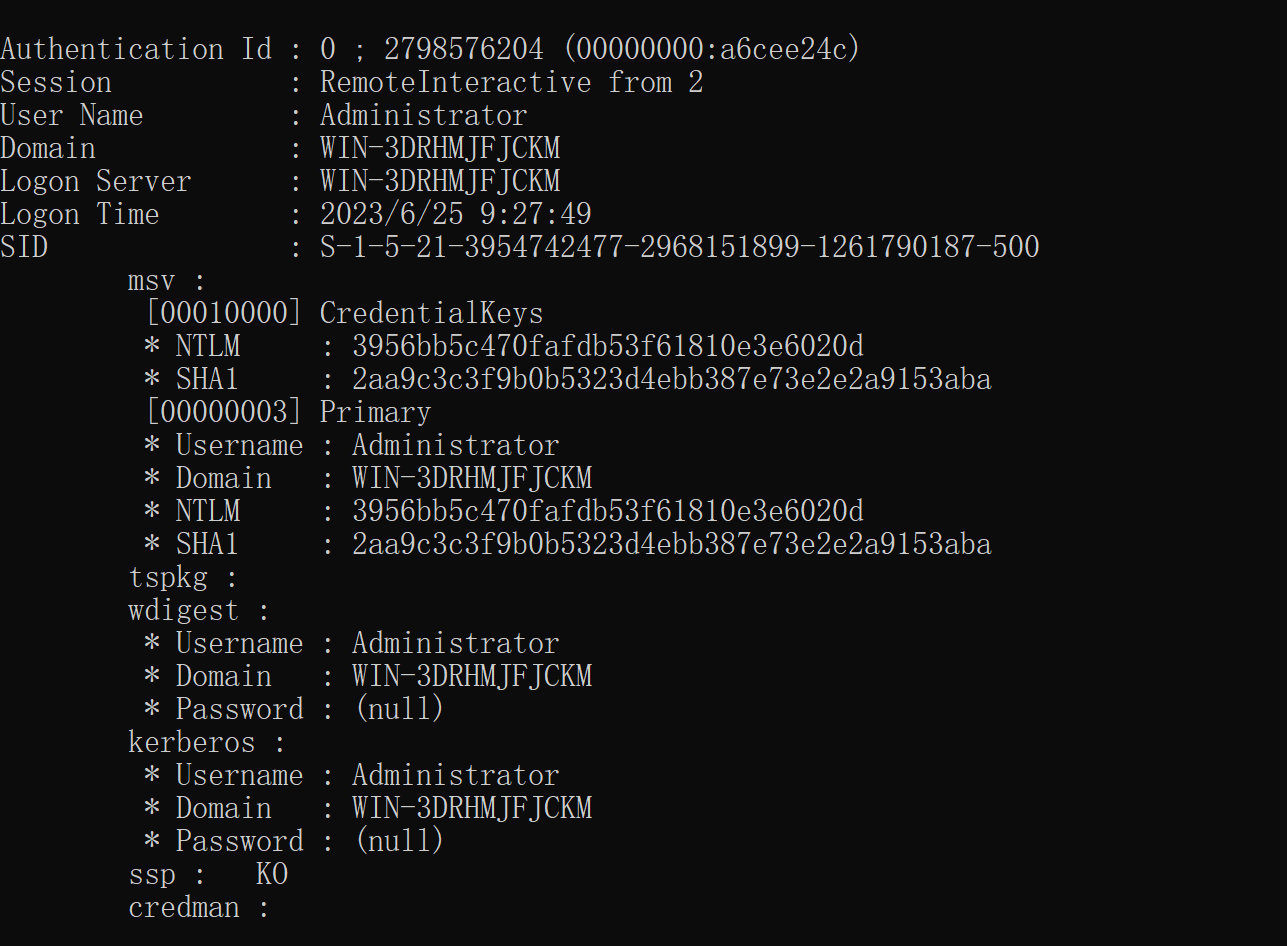Click the NTLM hash under Primary
Screen dimensions: 1287x946
(607, 511)
